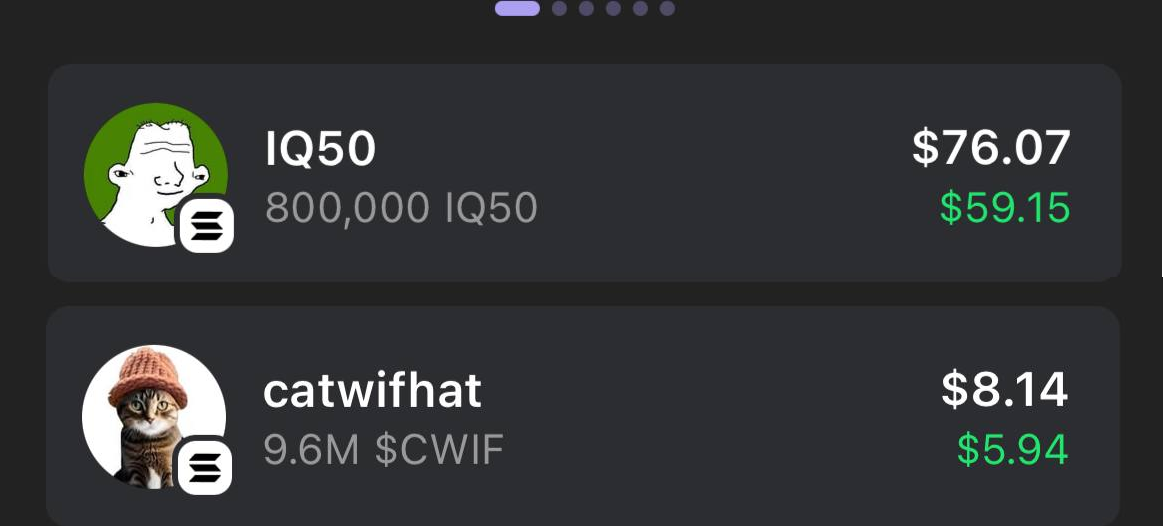
Task: Click the 800,000 IQ50 balance amount
Action: point(401,208)
